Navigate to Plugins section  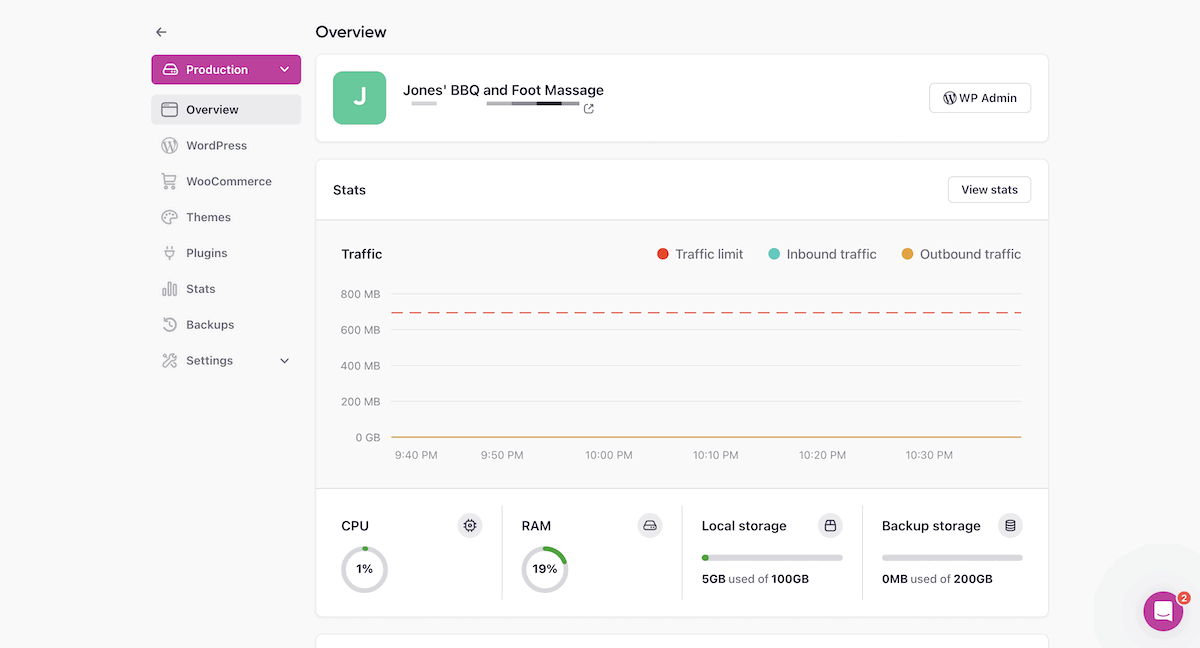click(226, 253)
